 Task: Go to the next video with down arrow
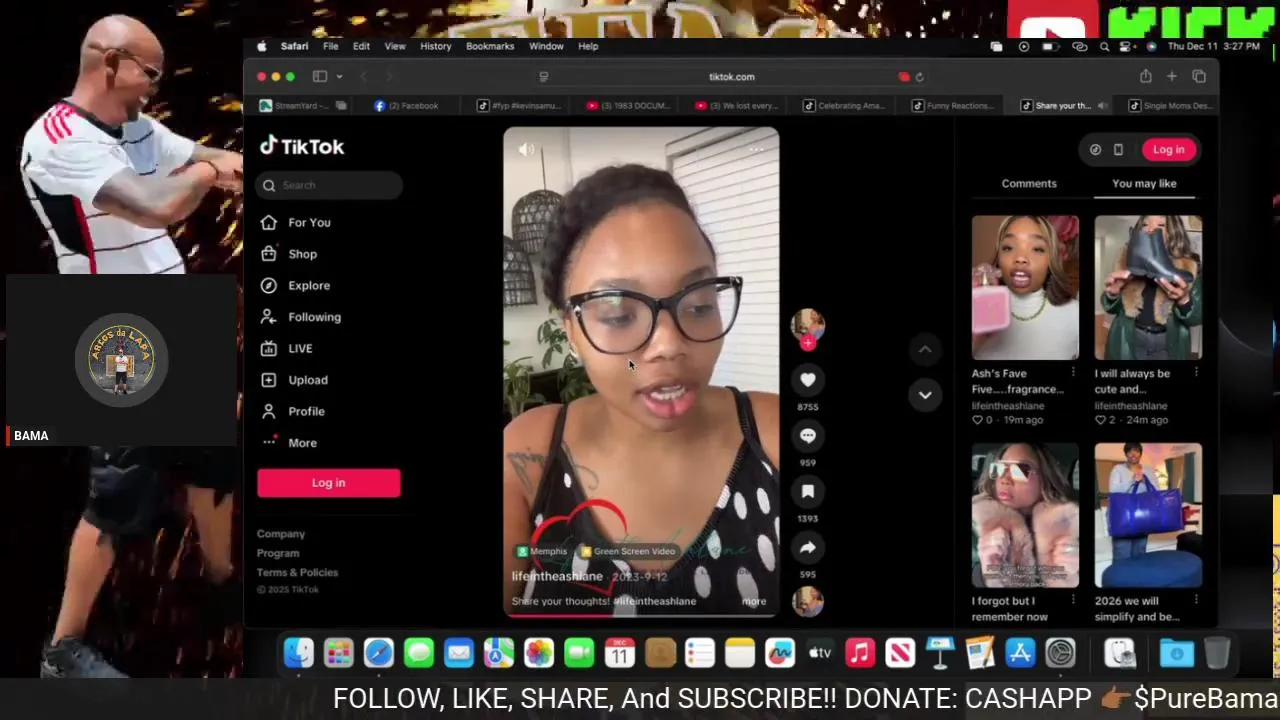[x=925, y=395]
